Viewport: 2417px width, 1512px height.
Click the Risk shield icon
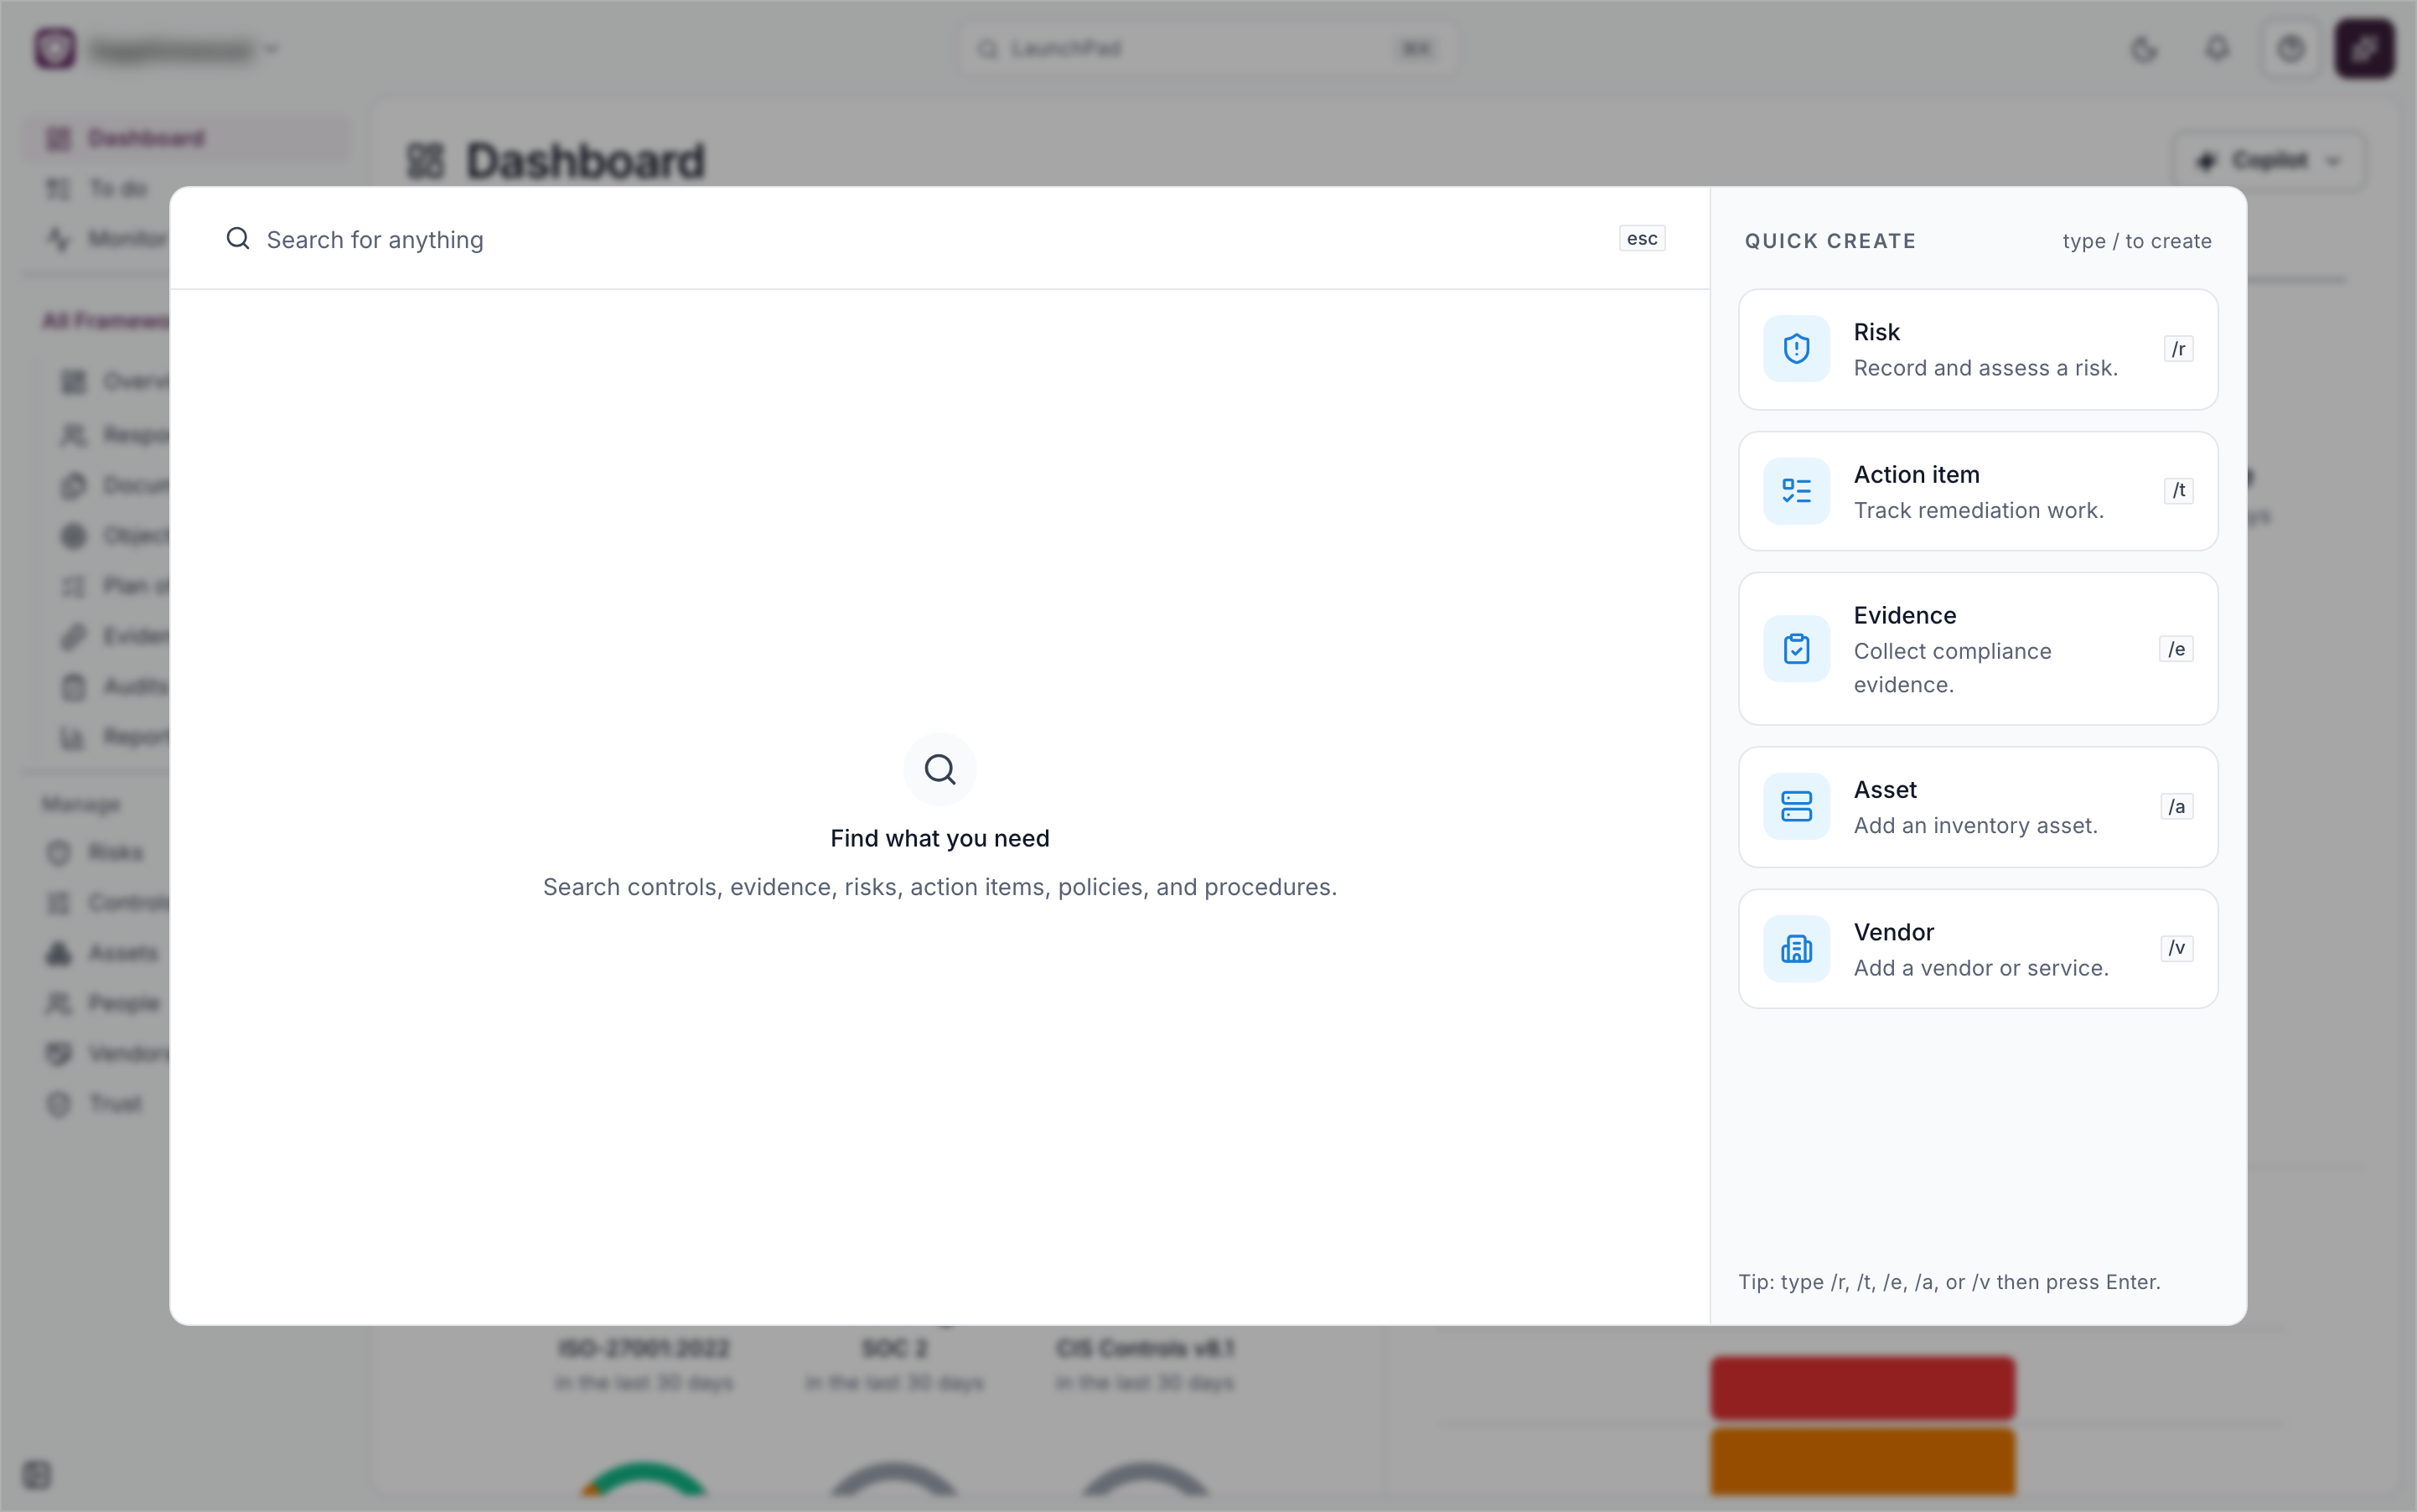[x=1796, y=349]
